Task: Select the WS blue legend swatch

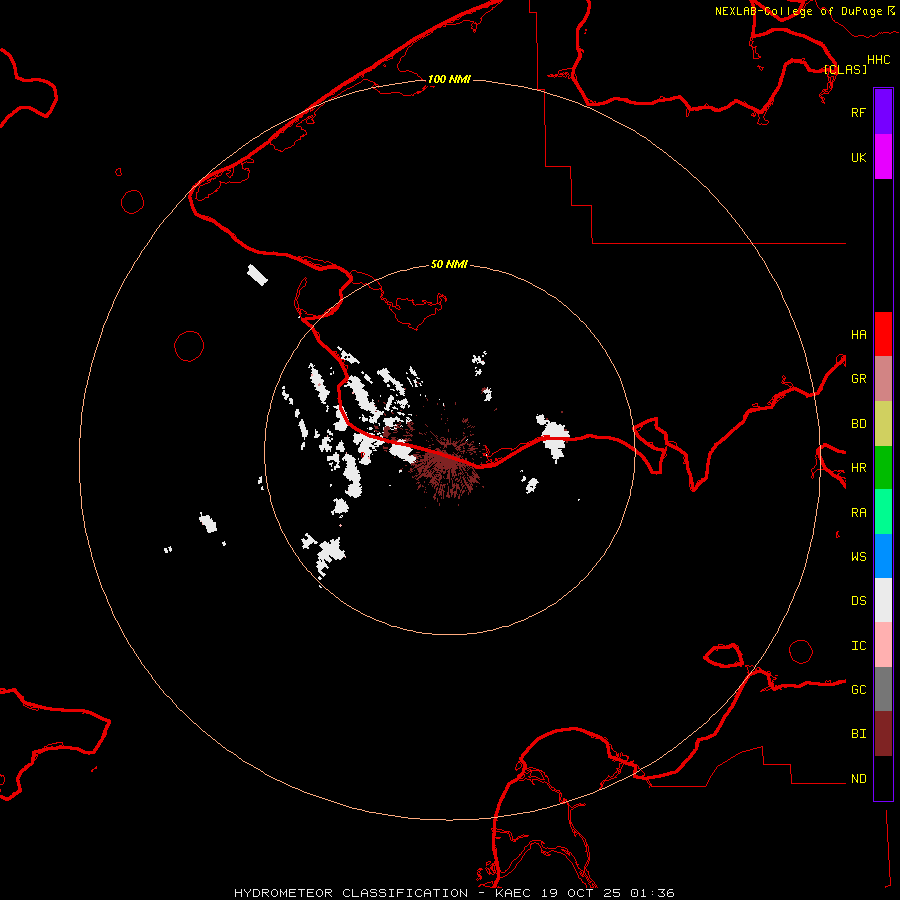Action: 883,556
